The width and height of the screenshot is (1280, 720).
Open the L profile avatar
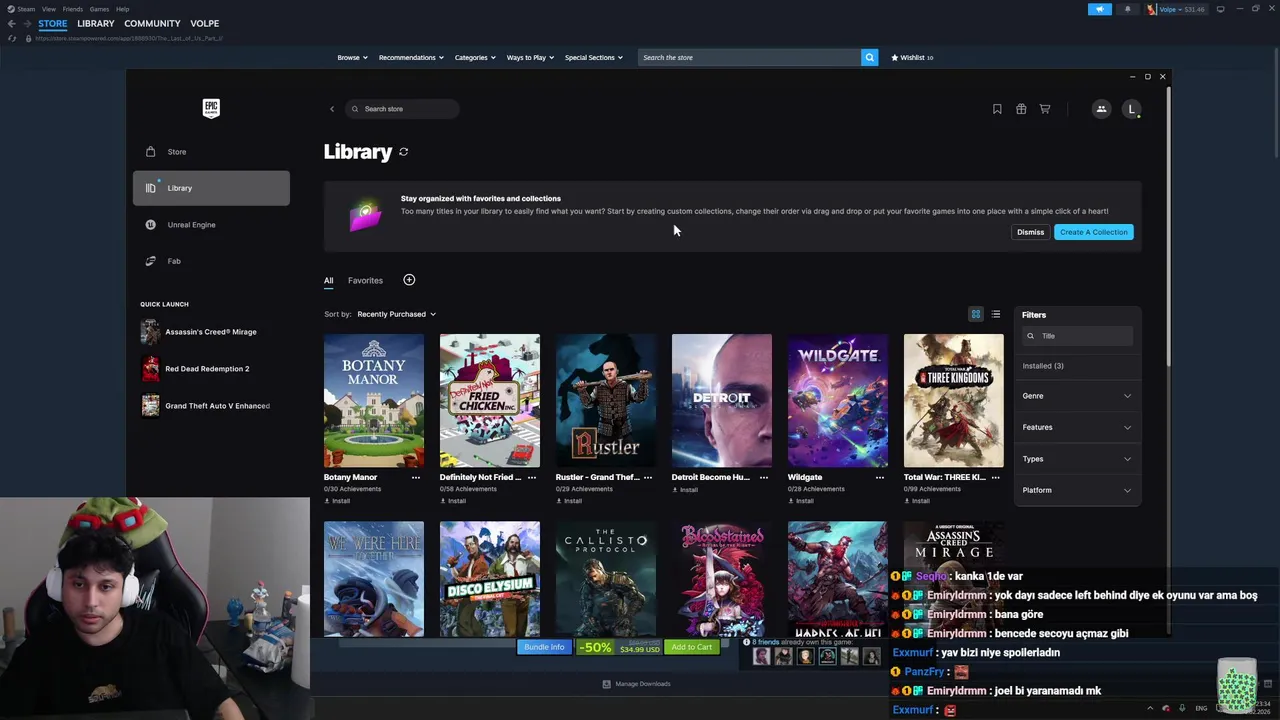pos(1131,109)
